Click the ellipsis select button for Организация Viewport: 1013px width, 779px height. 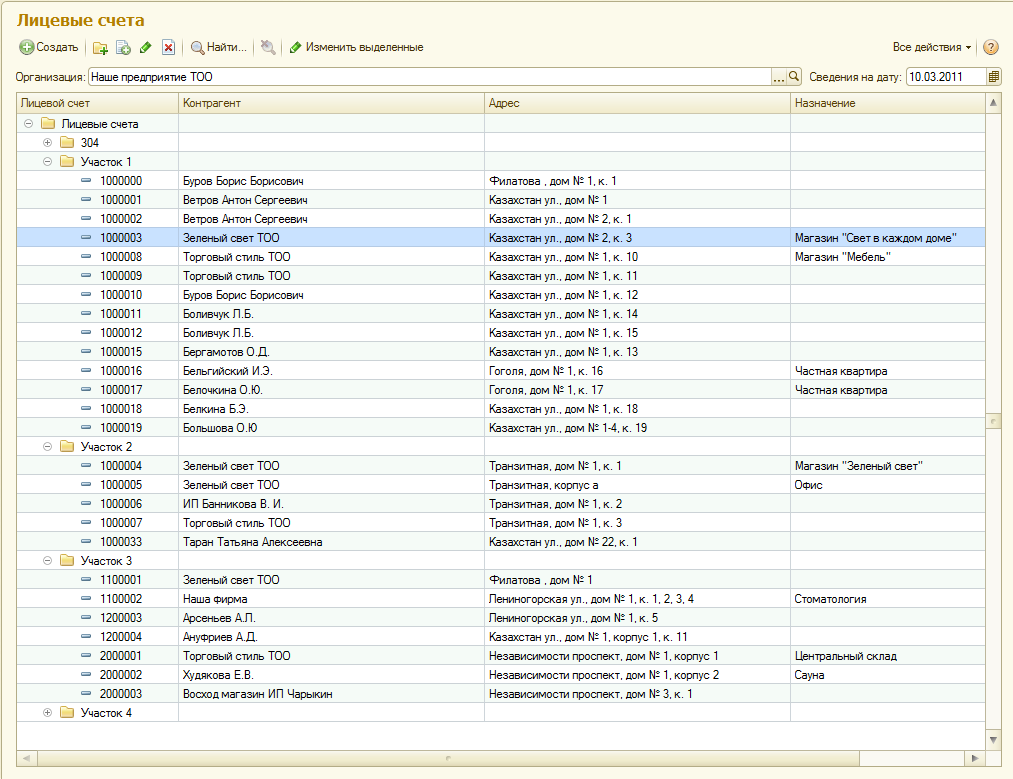click(779, 76)
